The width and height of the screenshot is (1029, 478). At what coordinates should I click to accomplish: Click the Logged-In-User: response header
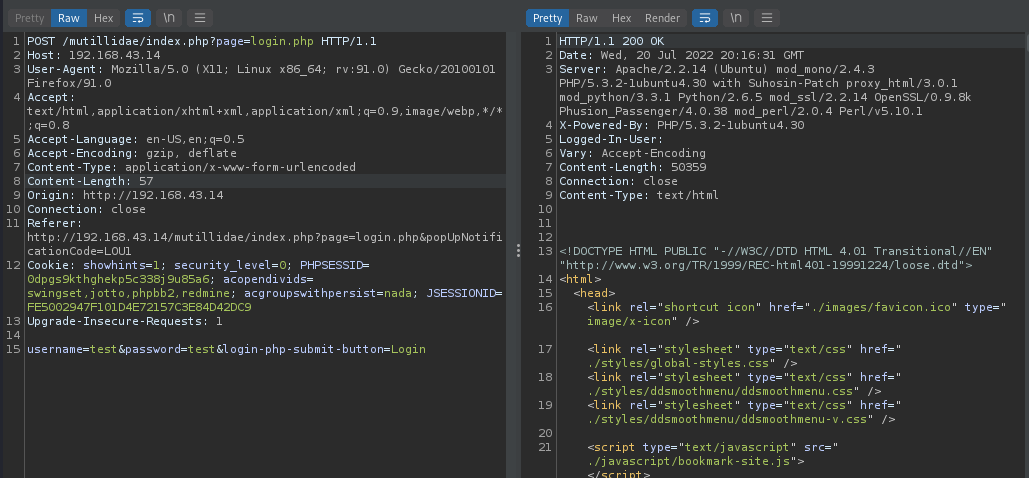tap(611, 139)
